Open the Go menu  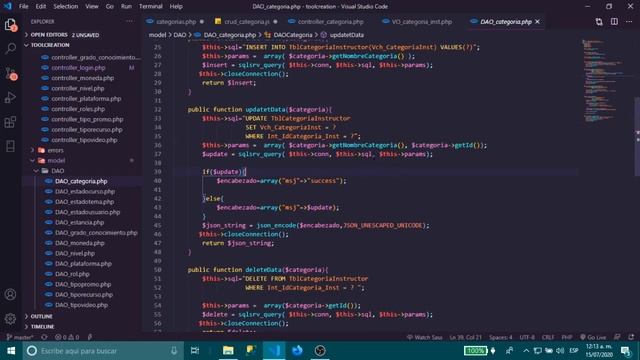point(110,7)
